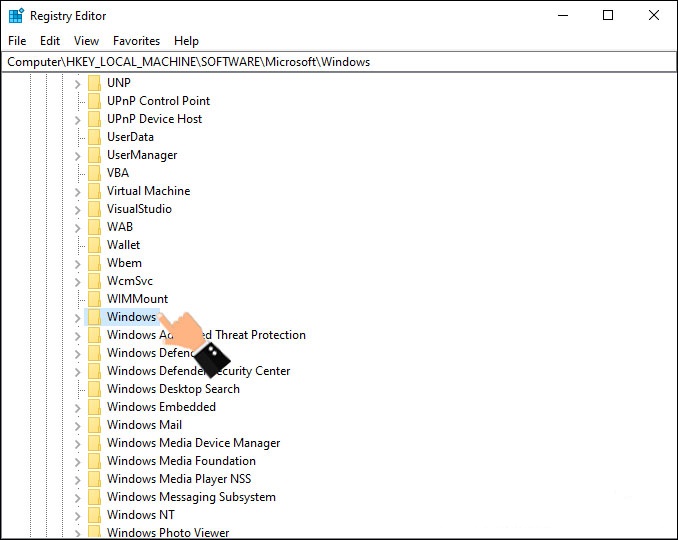Select the UPnP Control Point key
Screen dimensions: 678x540
point(158,101)
